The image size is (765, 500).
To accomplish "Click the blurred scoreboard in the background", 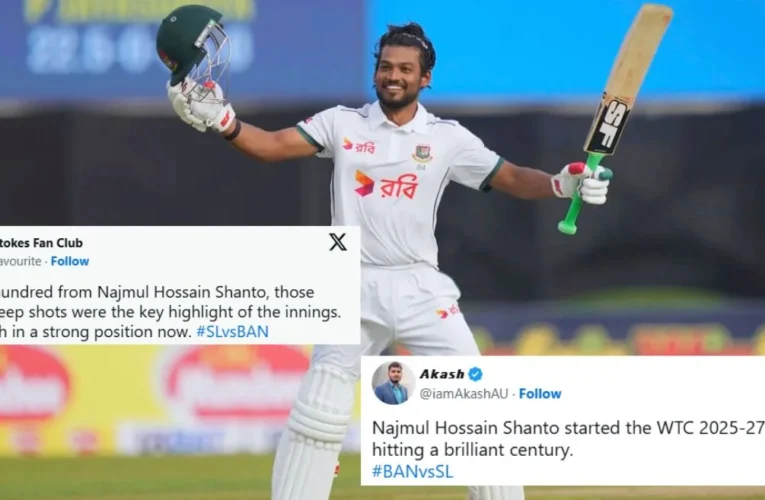I will pyautogui.click(x=141, y=44).
